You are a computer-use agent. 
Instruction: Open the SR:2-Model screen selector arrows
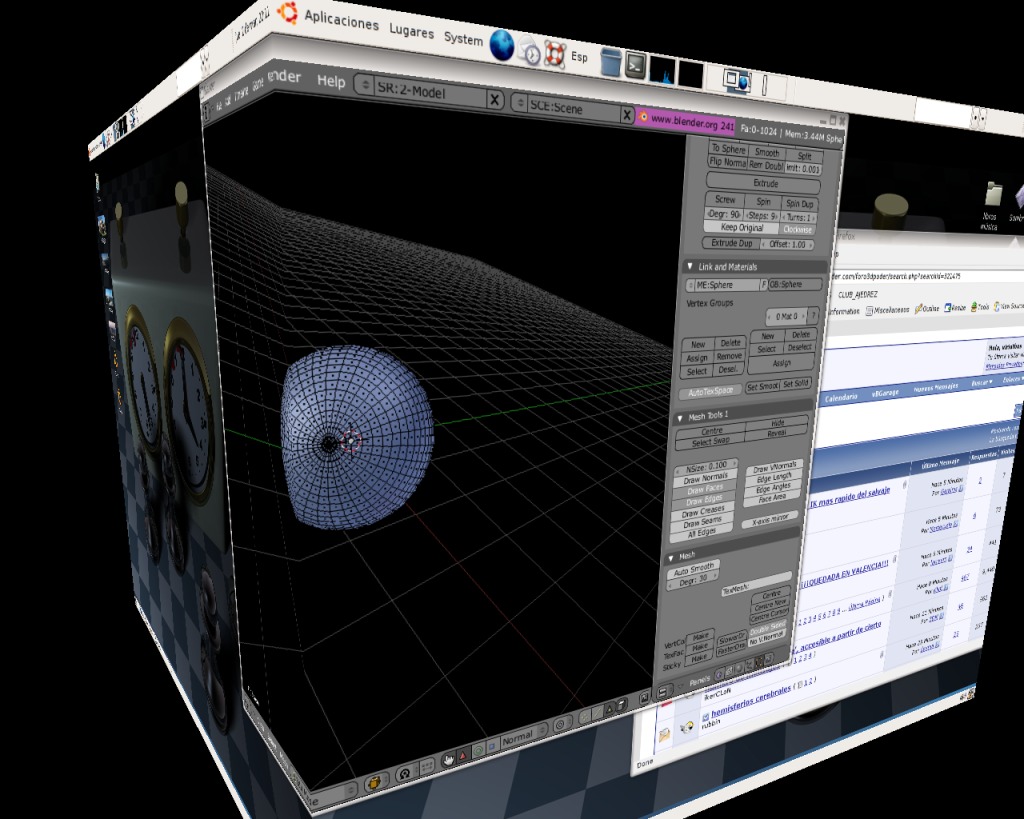tap(366, 84)
